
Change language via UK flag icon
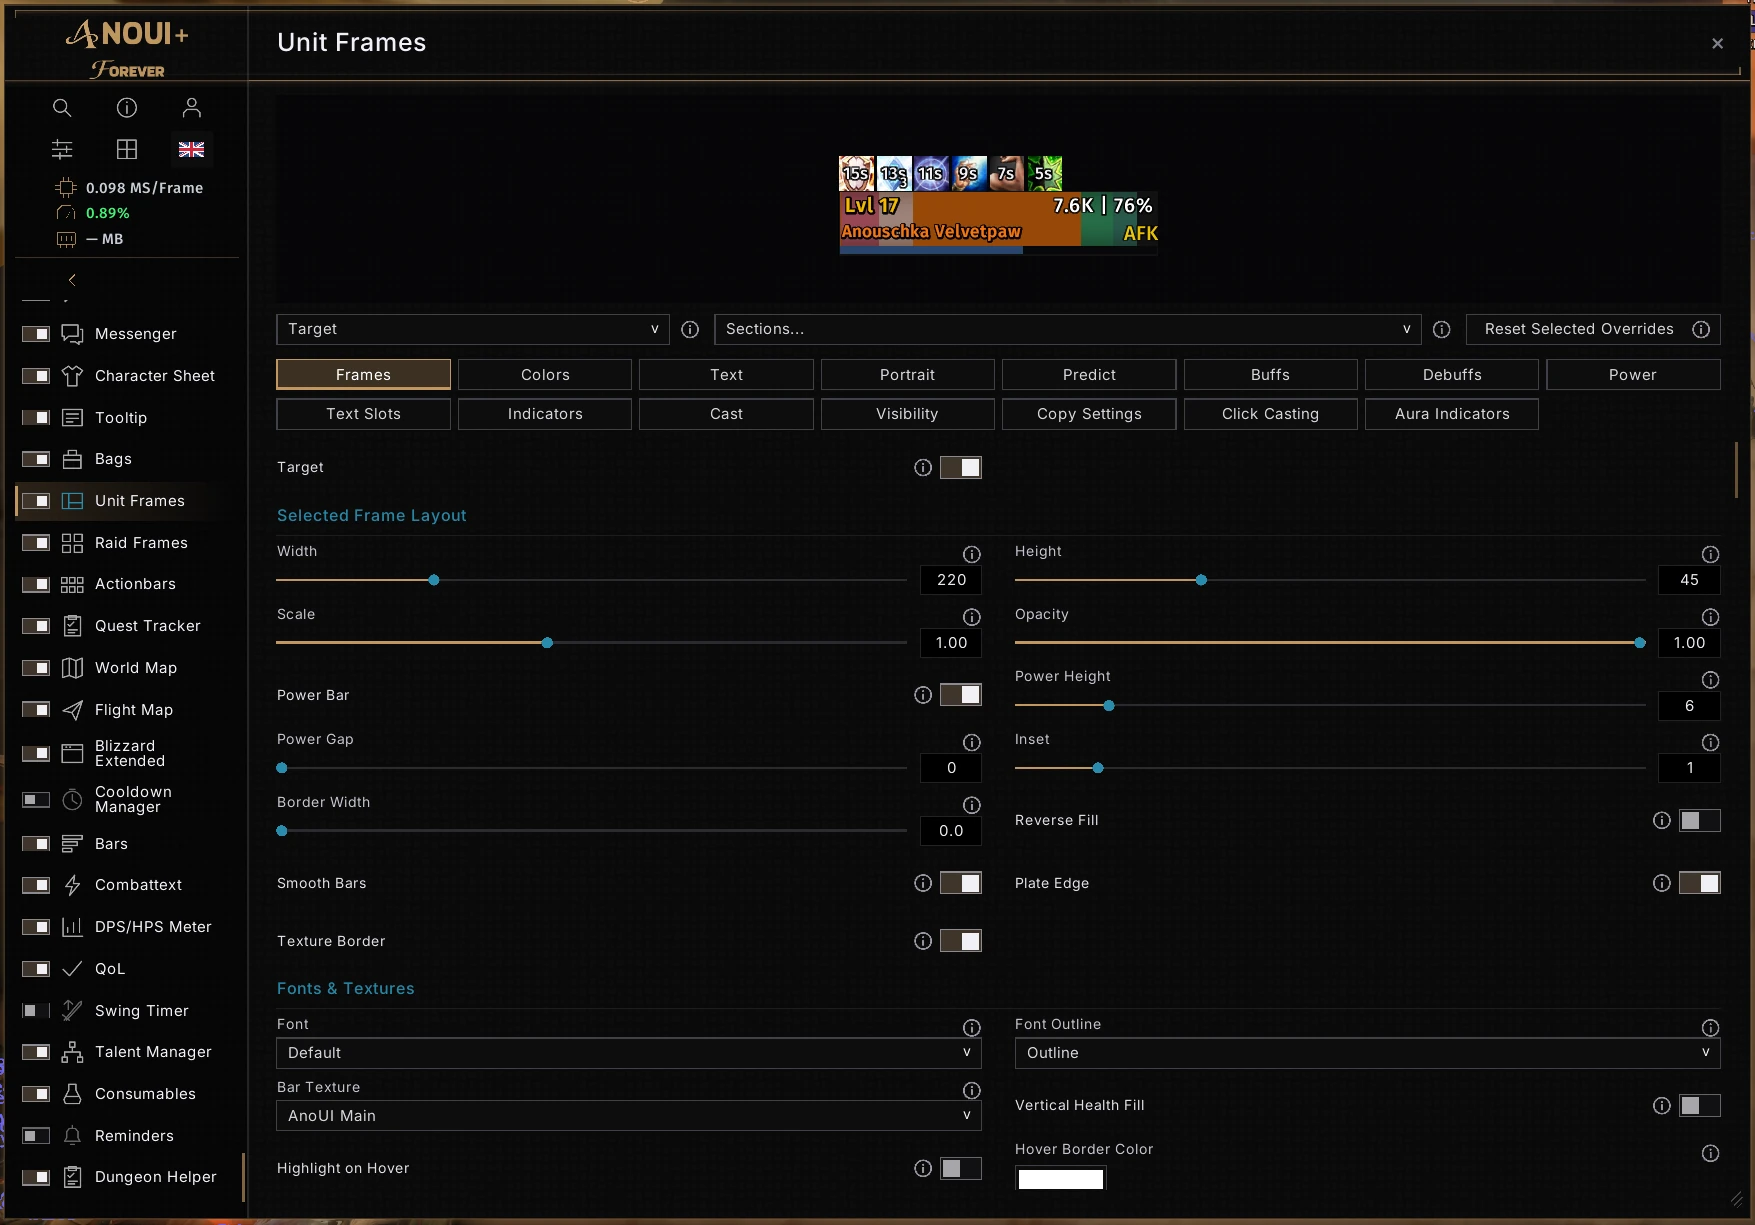[192, 149]
